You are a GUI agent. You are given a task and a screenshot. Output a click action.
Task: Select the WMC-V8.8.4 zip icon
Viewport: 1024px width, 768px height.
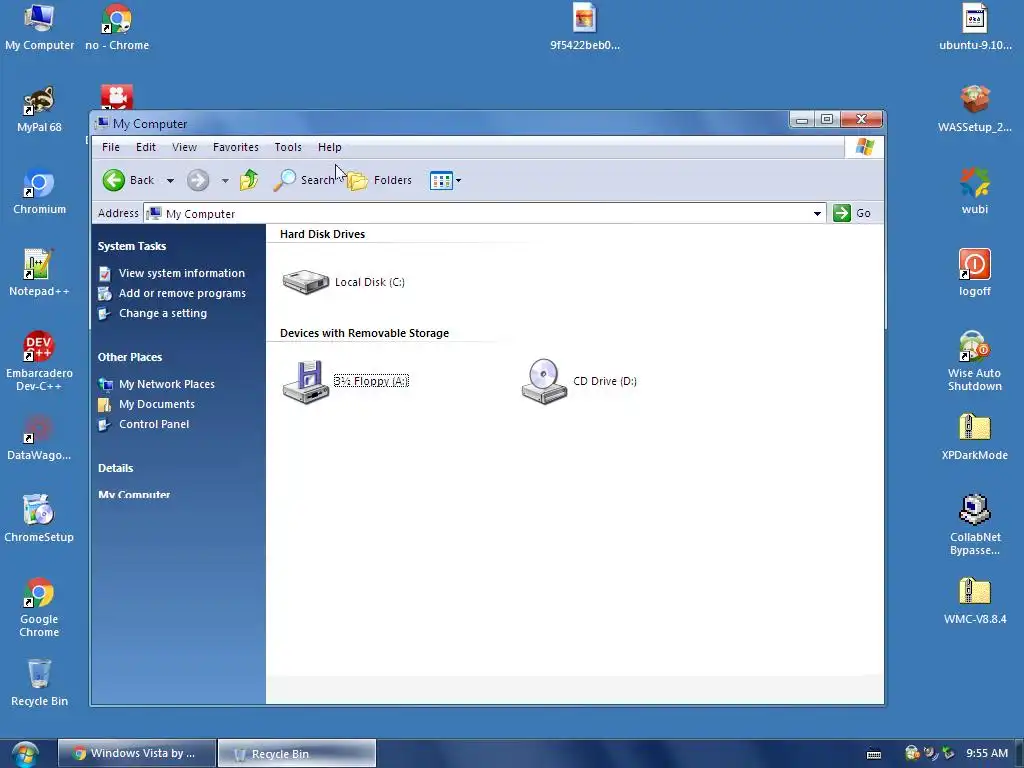[x=975, y=601]
